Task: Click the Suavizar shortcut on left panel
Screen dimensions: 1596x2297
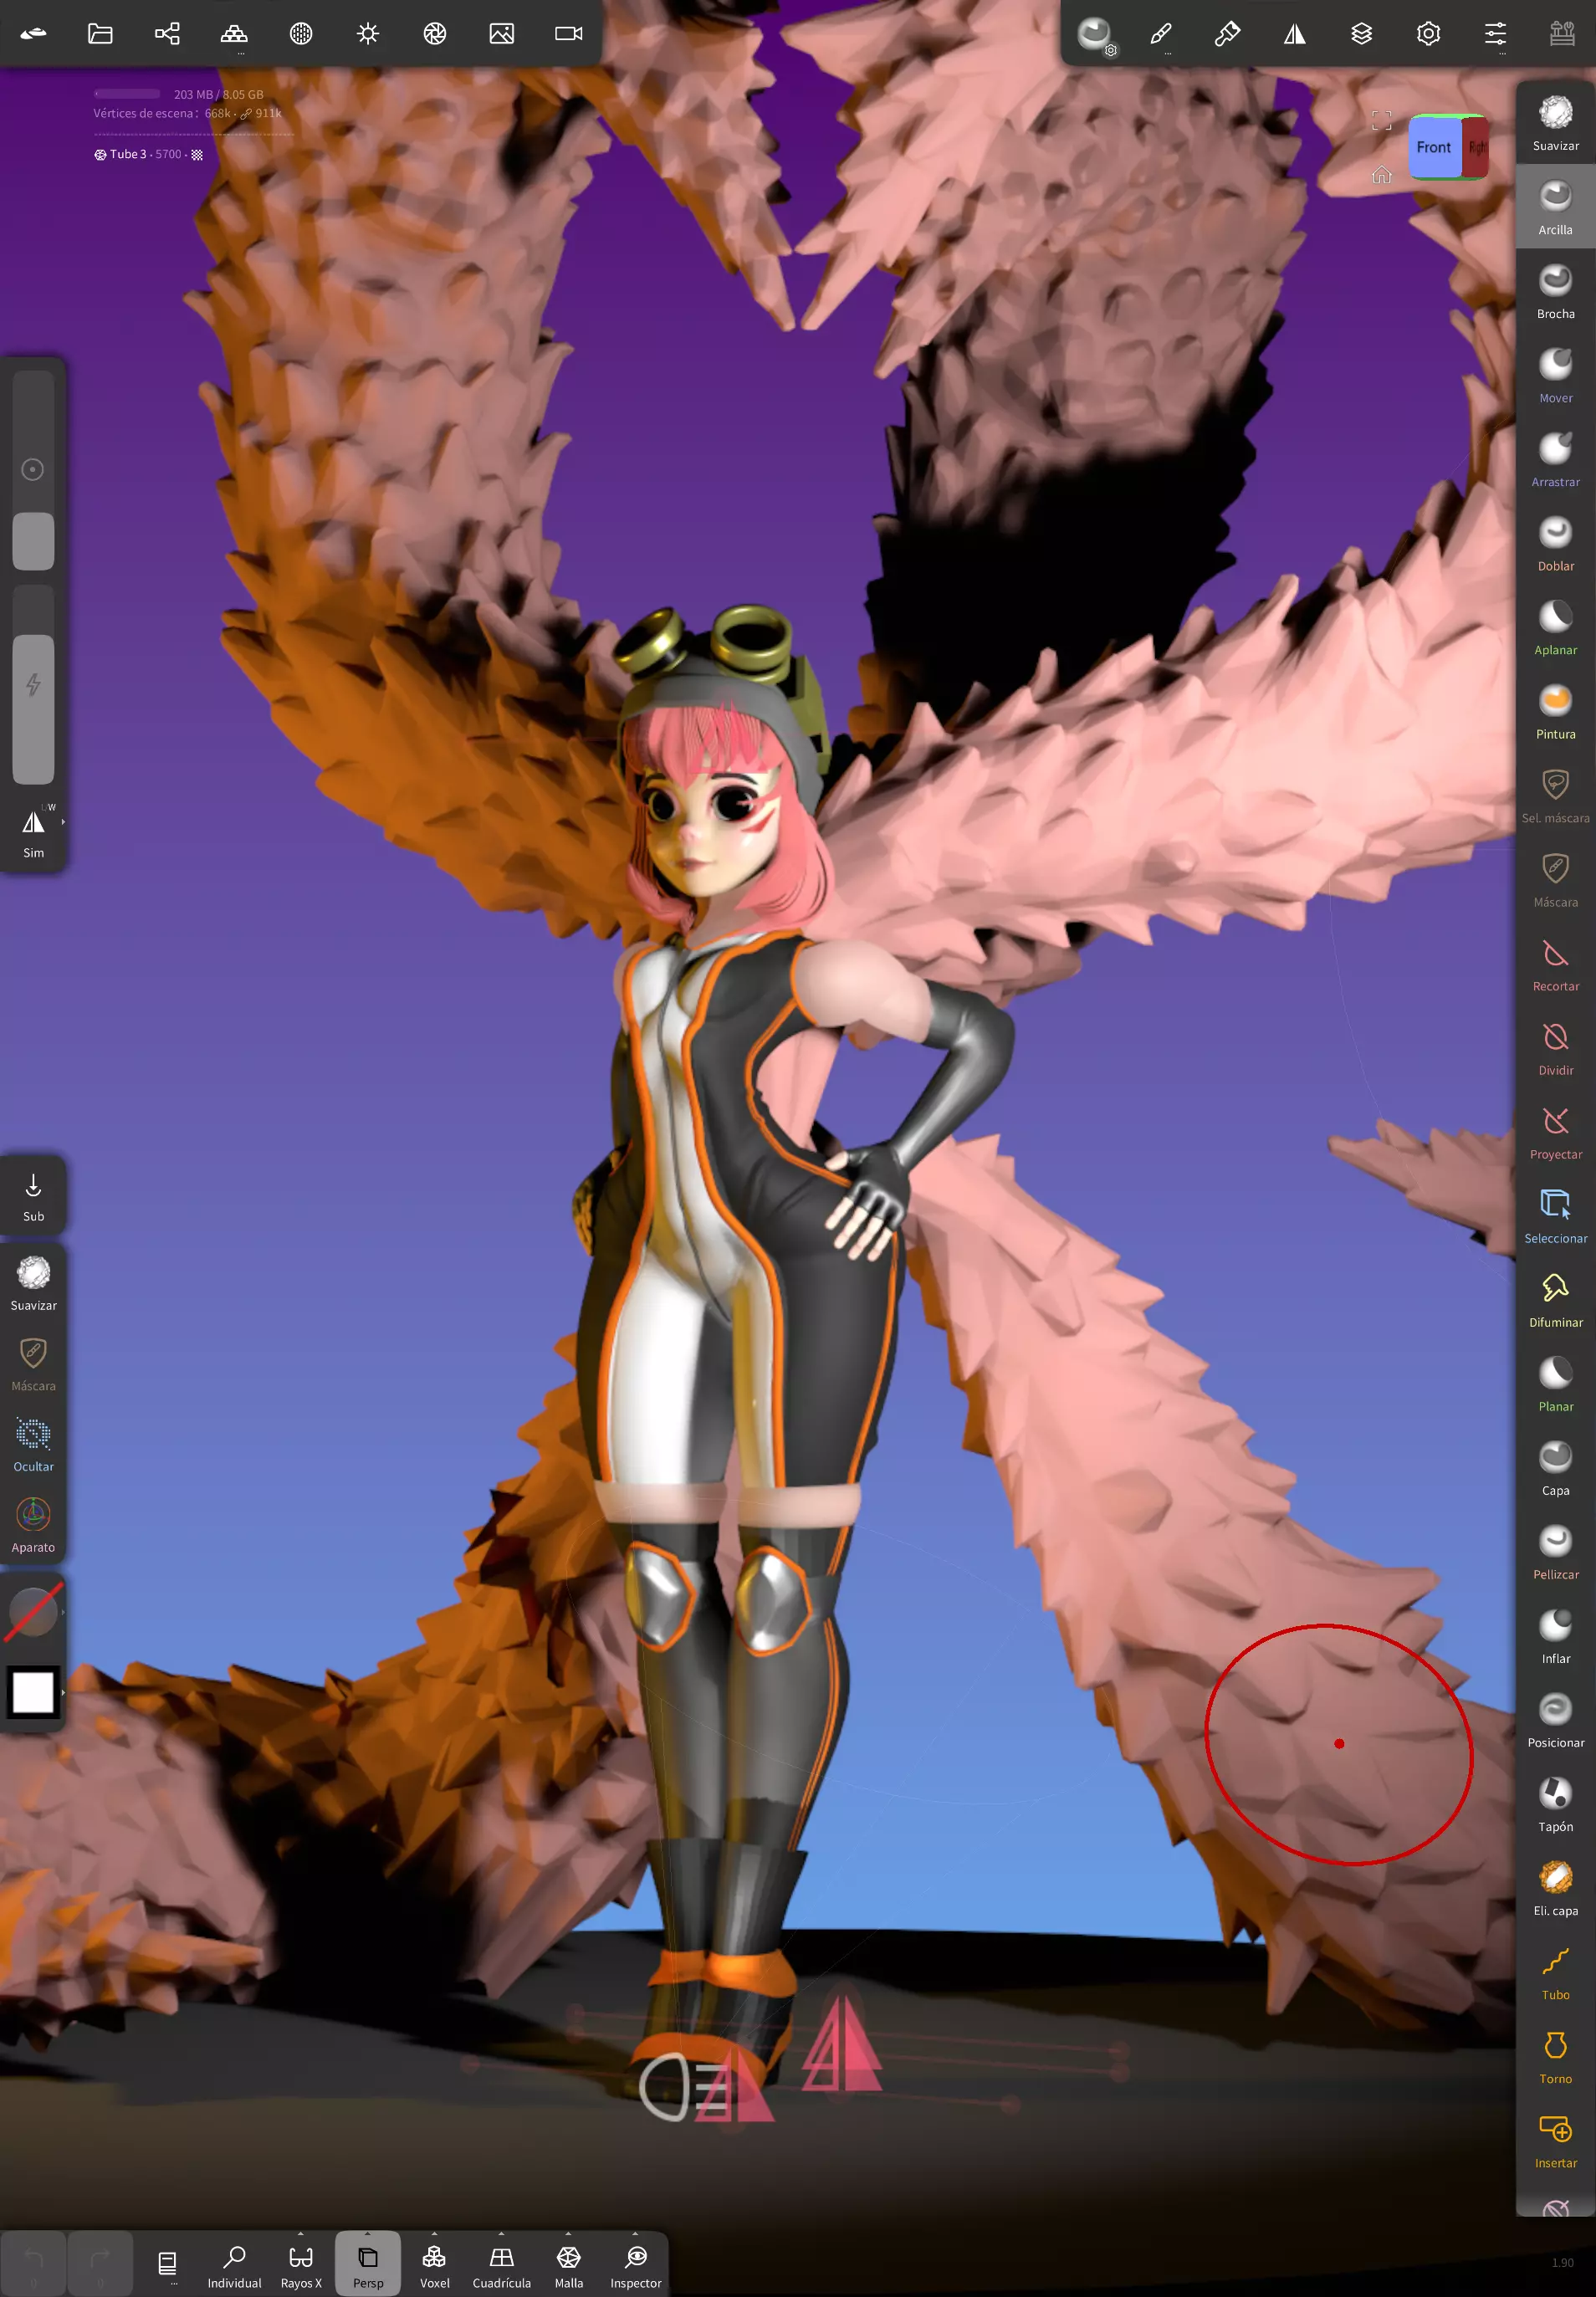Action: pyautogui.click(x=34, y=1283)
